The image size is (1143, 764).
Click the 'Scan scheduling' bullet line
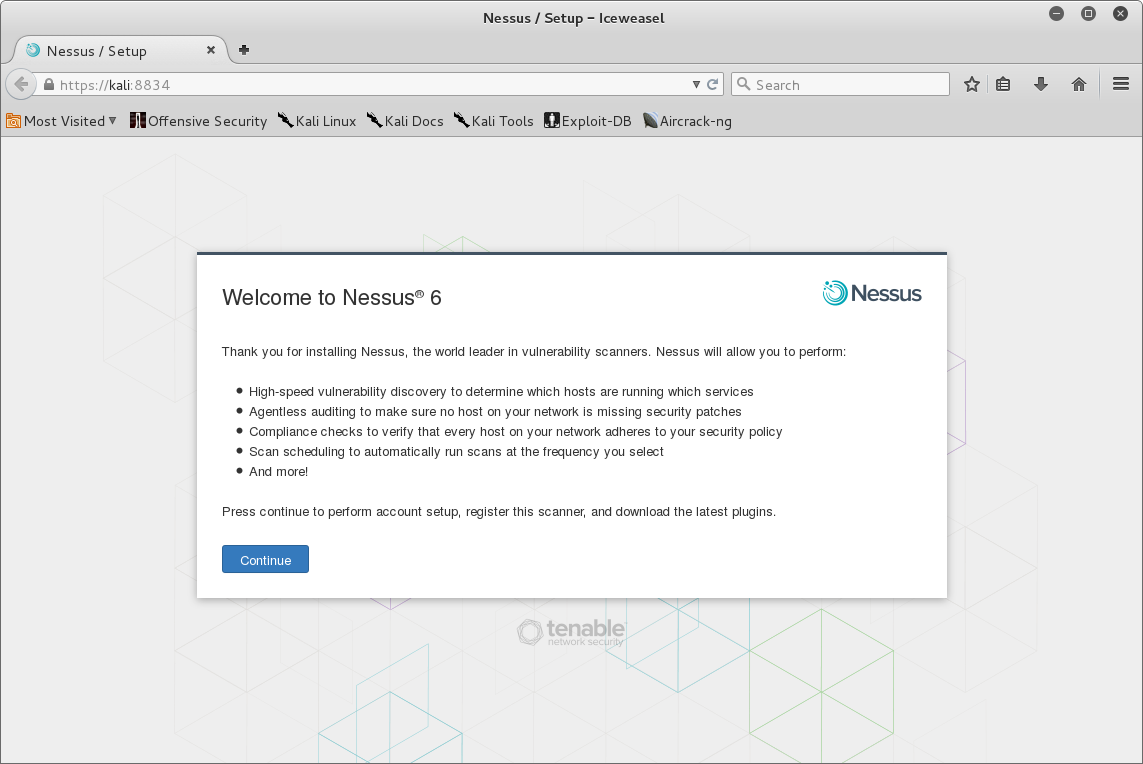click(456, 452)
